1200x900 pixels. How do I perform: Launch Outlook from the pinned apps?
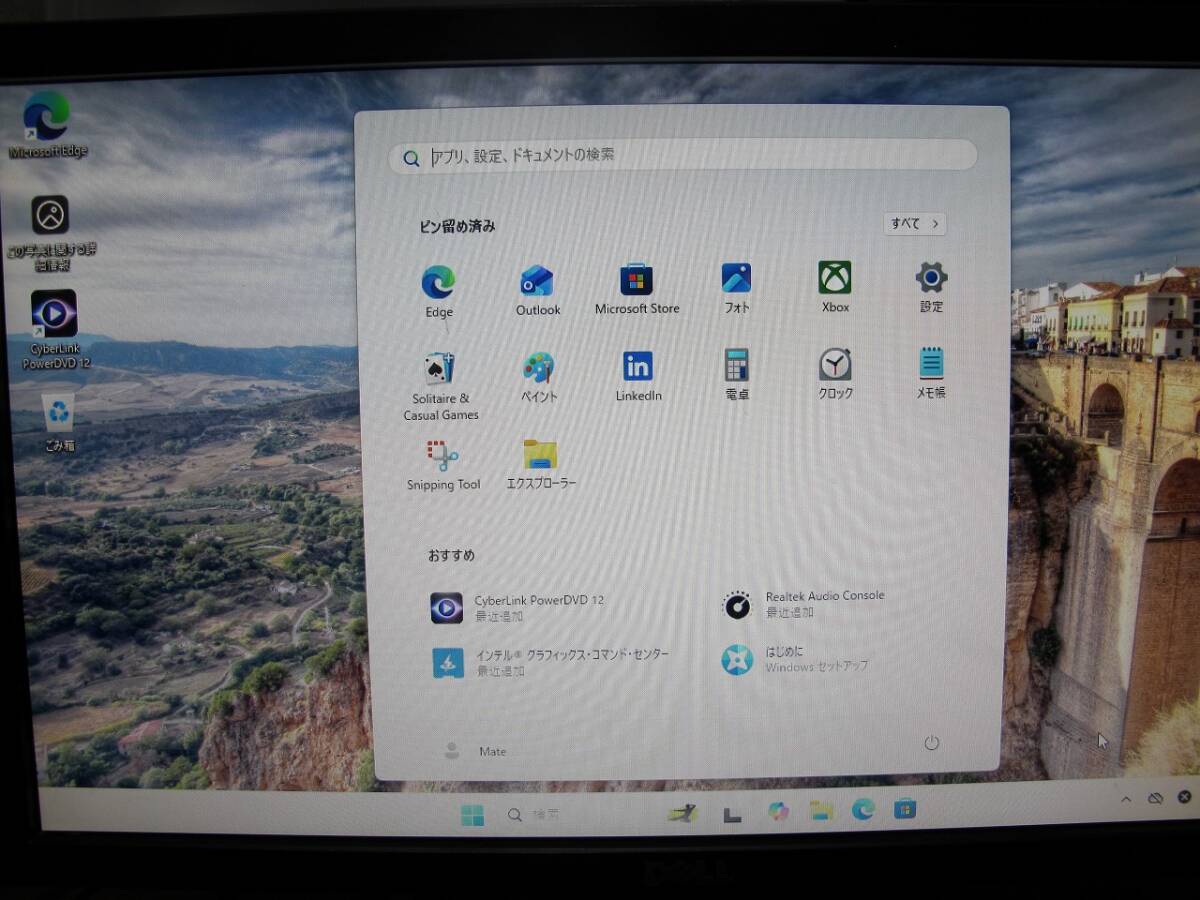coord(538,291)
